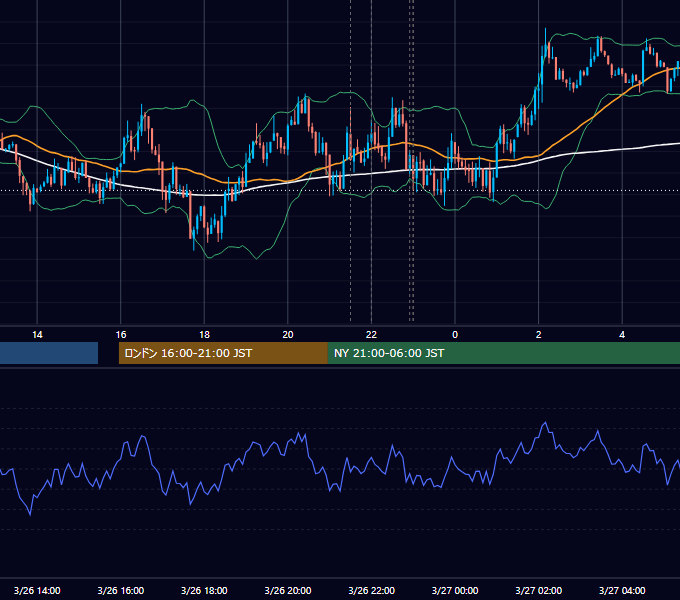Screen dimensions: 680x600
Task: Click the '22' hour label on chart axis
Action: click(x=371, y=335)
